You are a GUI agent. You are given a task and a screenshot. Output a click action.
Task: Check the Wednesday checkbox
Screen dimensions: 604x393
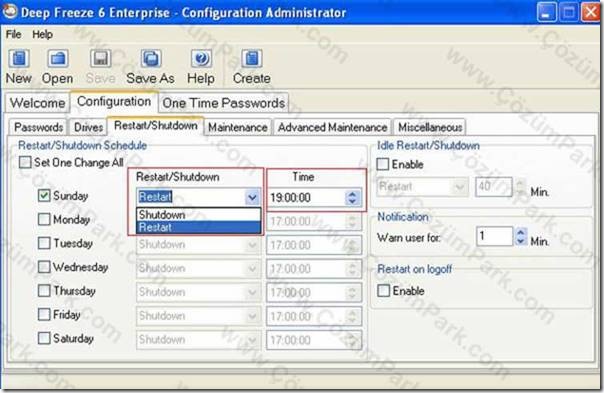coord(44,267)
